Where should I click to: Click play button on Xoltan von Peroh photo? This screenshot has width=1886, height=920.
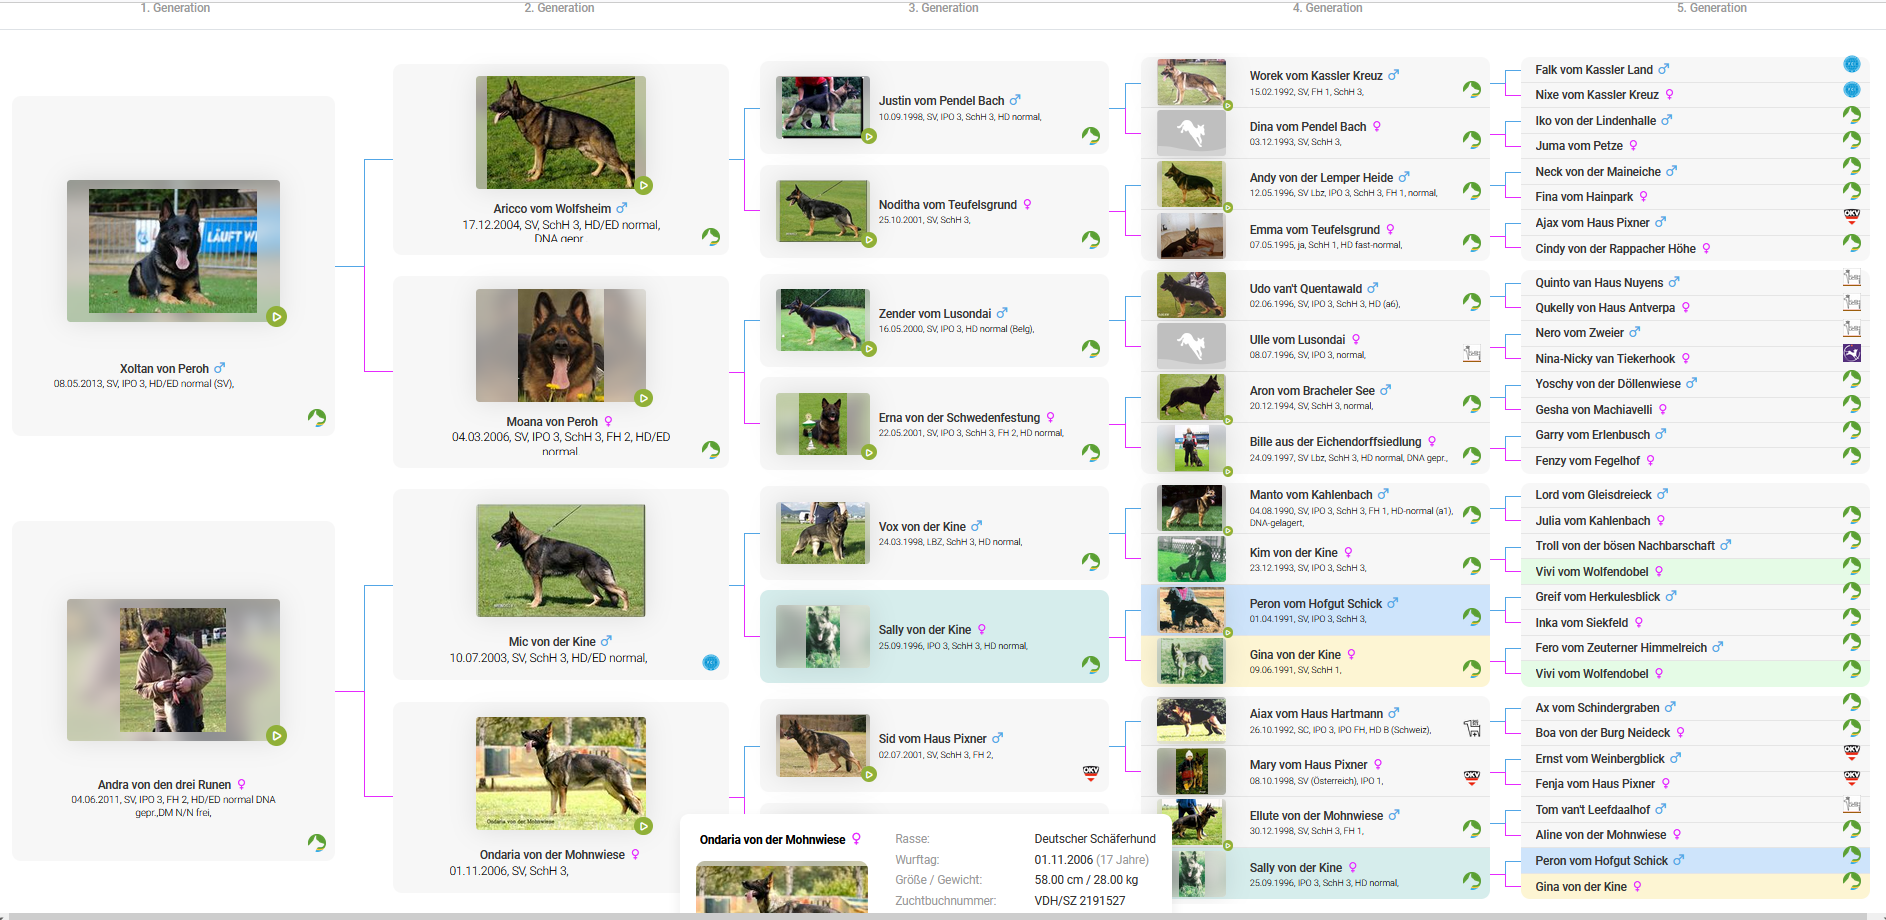tap(277, 317)
